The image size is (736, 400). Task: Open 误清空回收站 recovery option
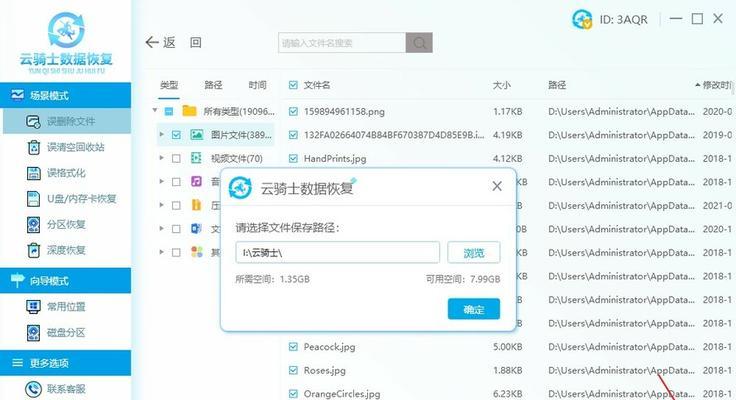click(66, 147)
